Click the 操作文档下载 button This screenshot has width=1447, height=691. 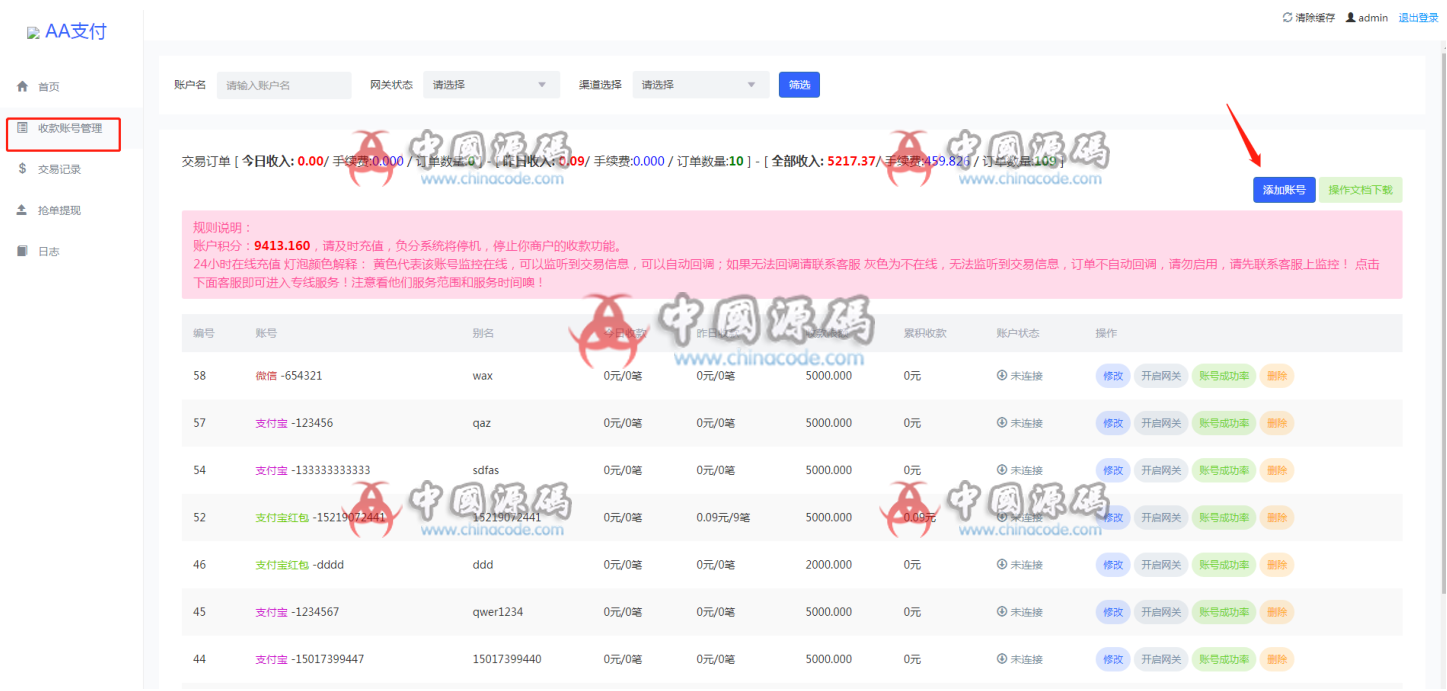coord(1360,189)
